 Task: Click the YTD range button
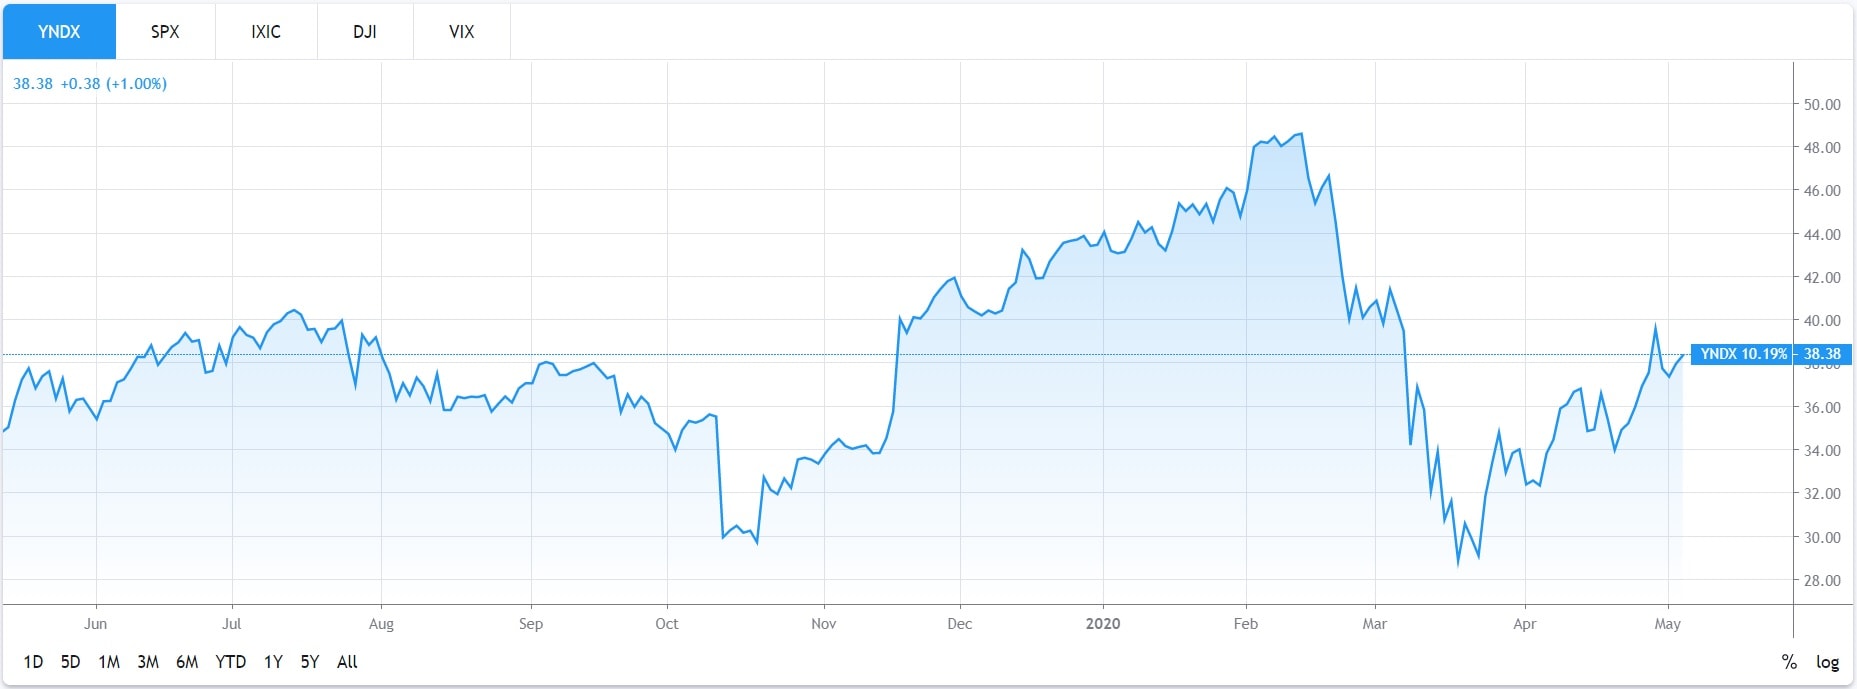click(x=230, y=662)
